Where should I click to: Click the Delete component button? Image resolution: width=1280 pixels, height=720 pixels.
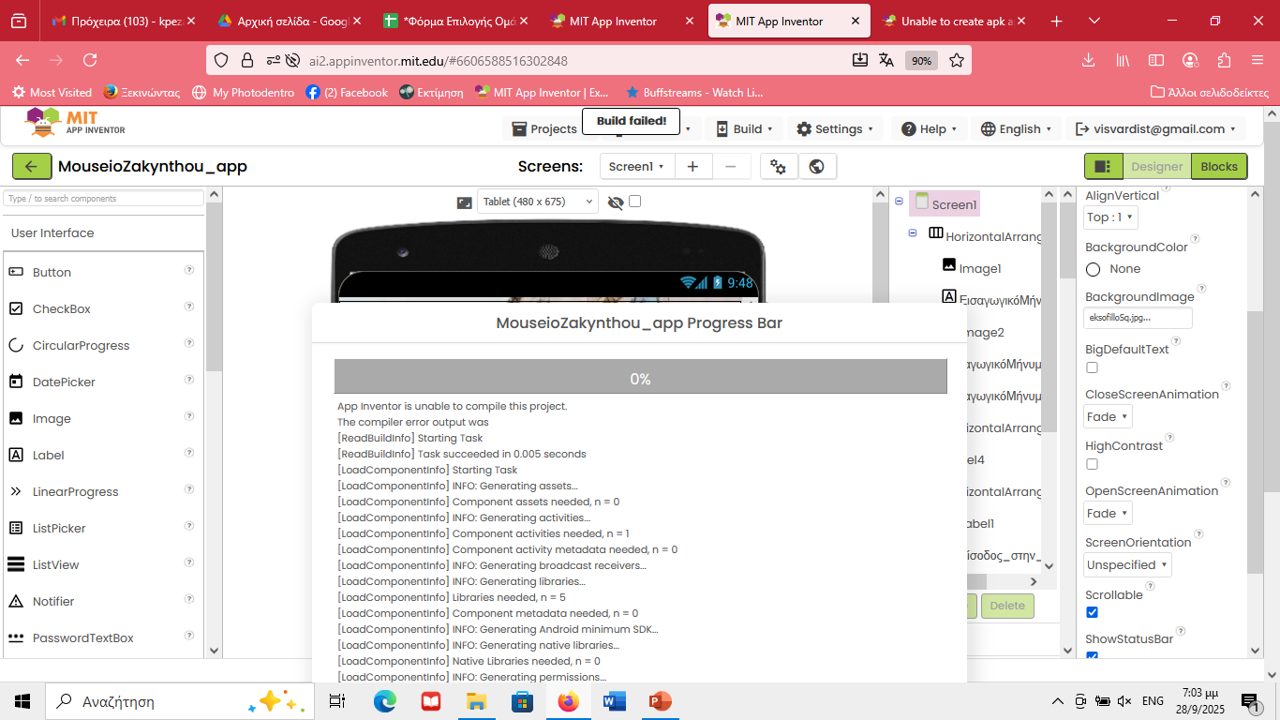coord(1007,605)
